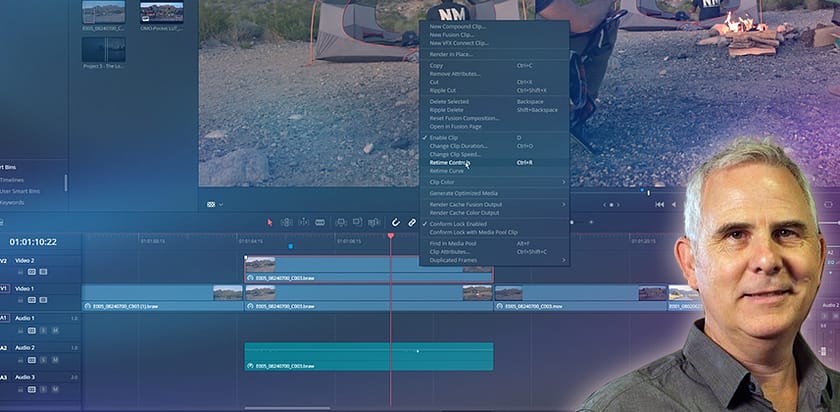
Task: Solo the Audio 2 track
Action: click(x=43, y=360)
